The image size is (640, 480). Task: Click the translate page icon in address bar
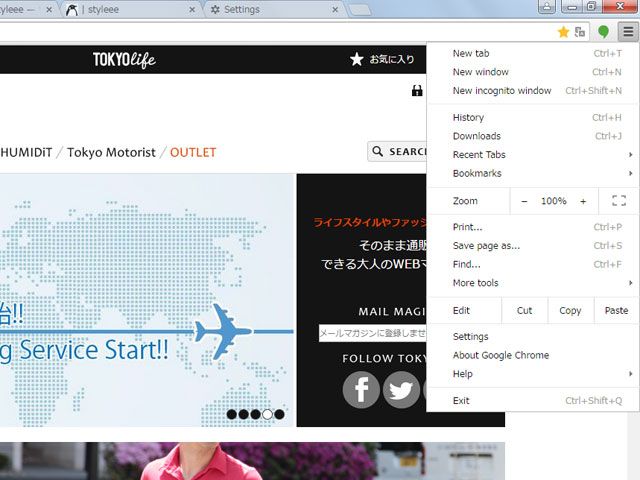click(580, 32)
